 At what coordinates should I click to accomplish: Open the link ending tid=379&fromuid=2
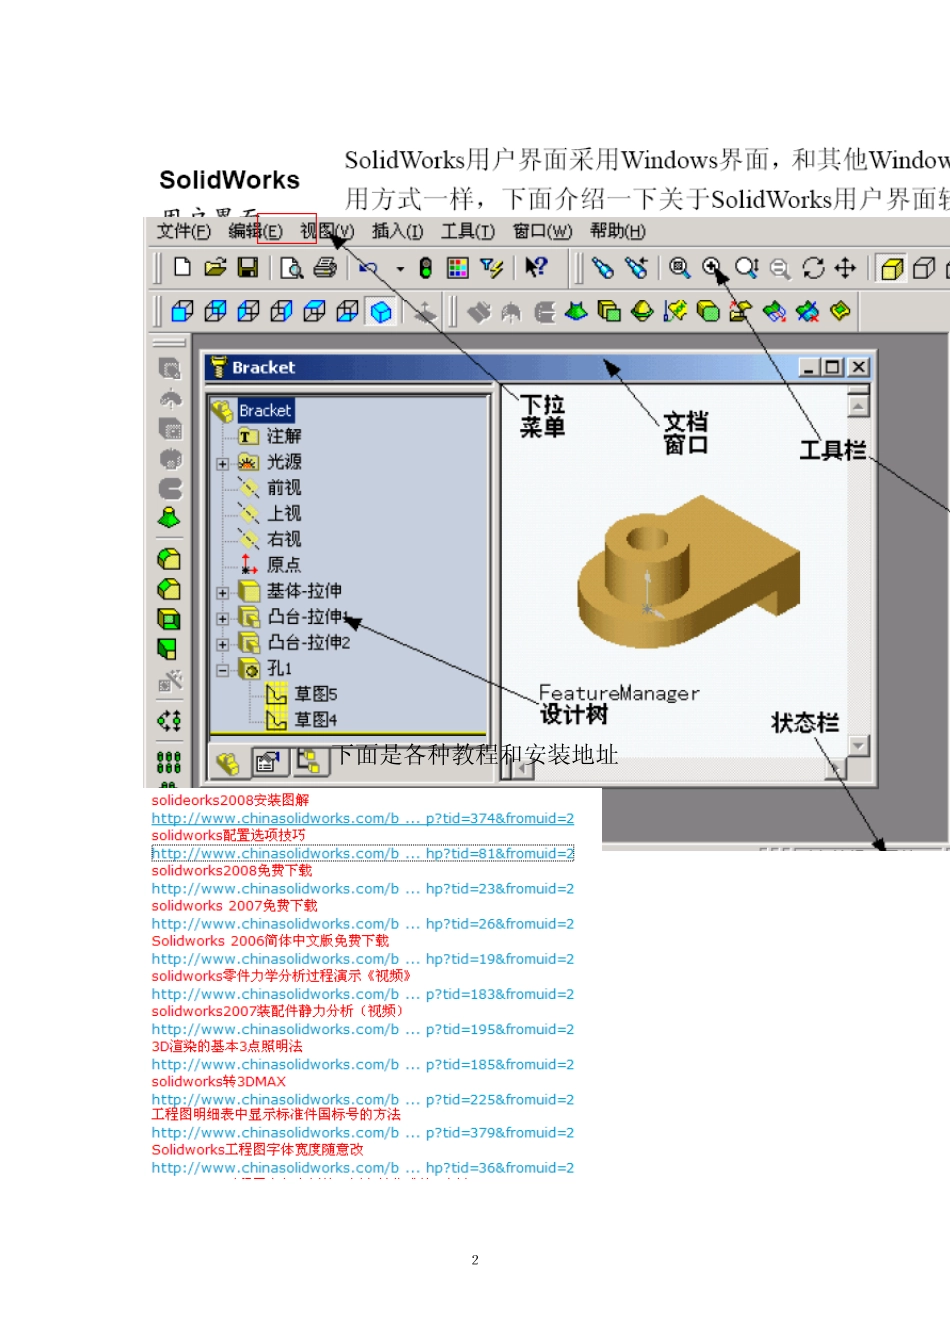(x=363, y=1132)
